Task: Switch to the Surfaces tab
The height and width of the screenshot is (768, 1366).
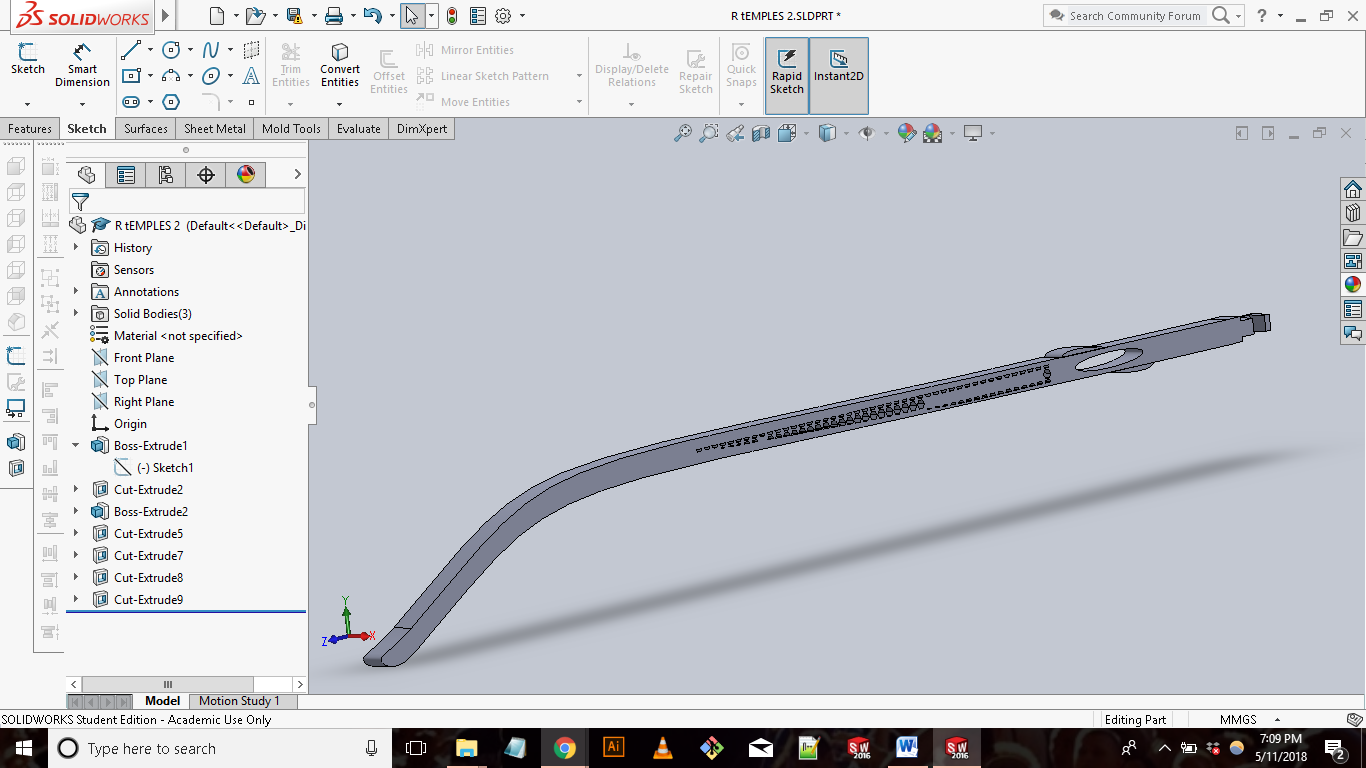Action: pos(146,129)
